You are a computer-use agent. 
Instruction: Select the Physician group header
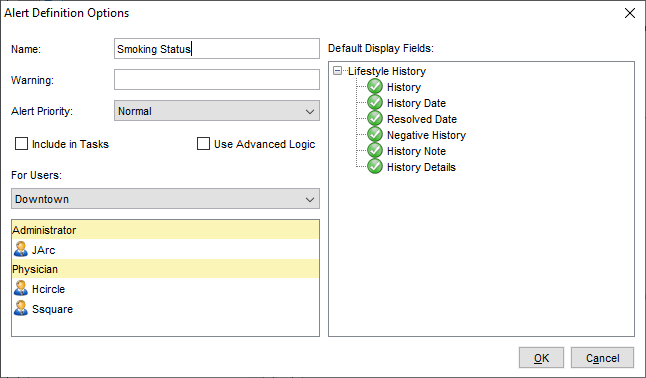165,269
